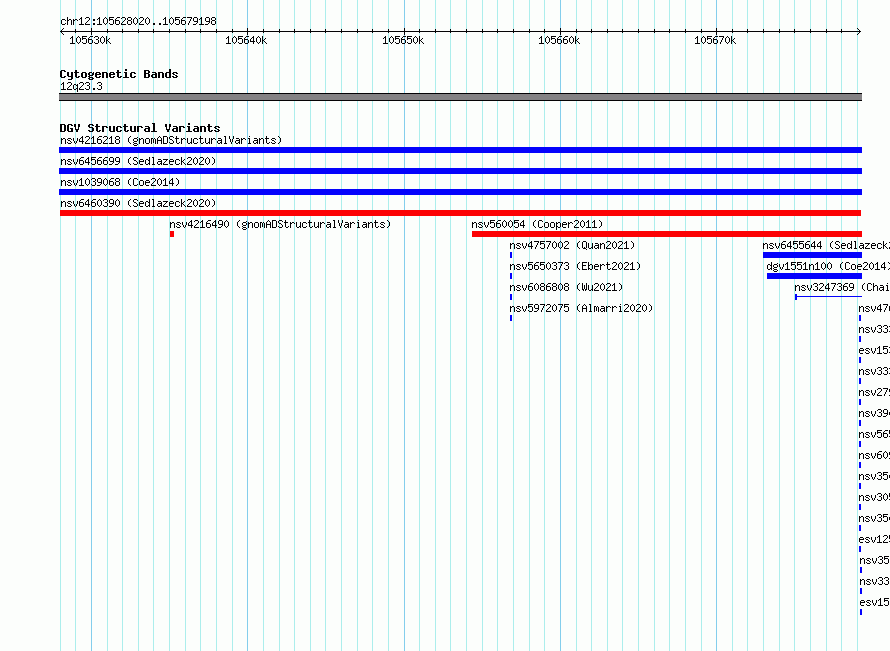
Task: Open the nsv4757002 (Quan2021) label
Action: pos(572,245)
